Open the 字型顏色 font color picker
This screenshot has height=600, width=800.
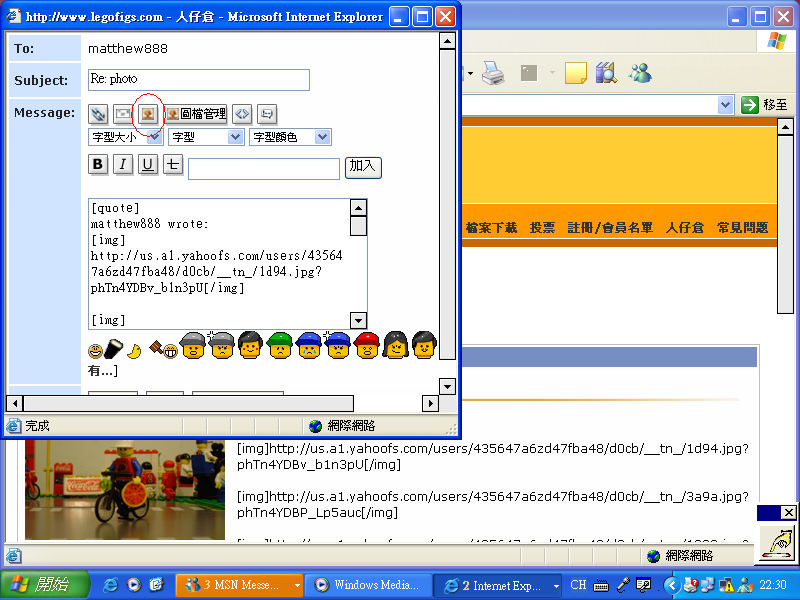(x=290, y=137)
